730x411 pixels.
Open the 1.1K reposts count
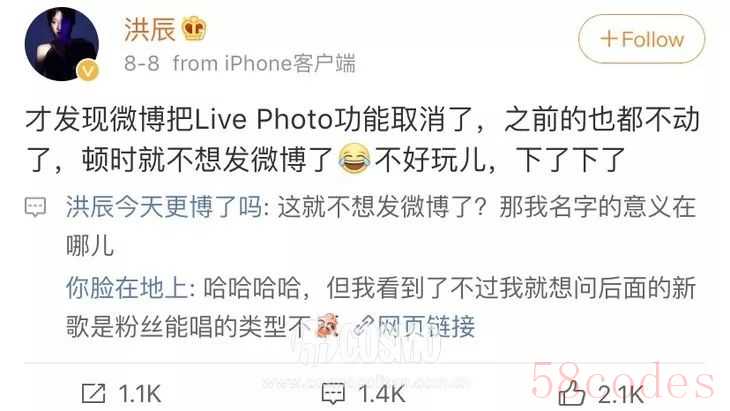pos(140,394)
